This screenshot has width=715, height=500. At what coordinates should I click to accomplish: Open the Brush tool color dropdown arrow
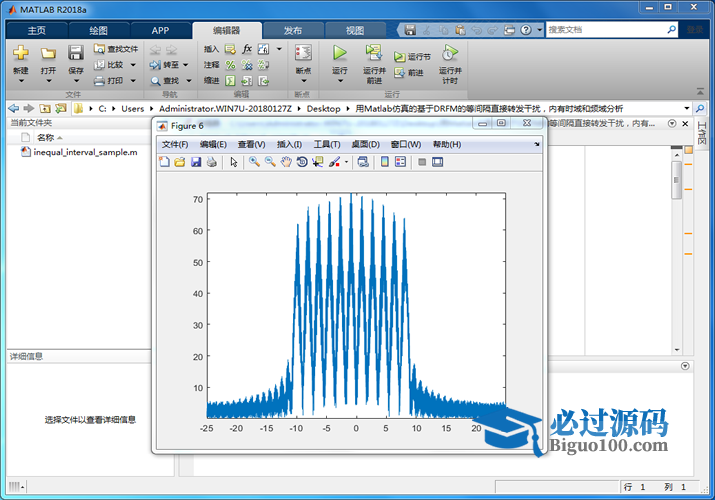click(346, 162)
